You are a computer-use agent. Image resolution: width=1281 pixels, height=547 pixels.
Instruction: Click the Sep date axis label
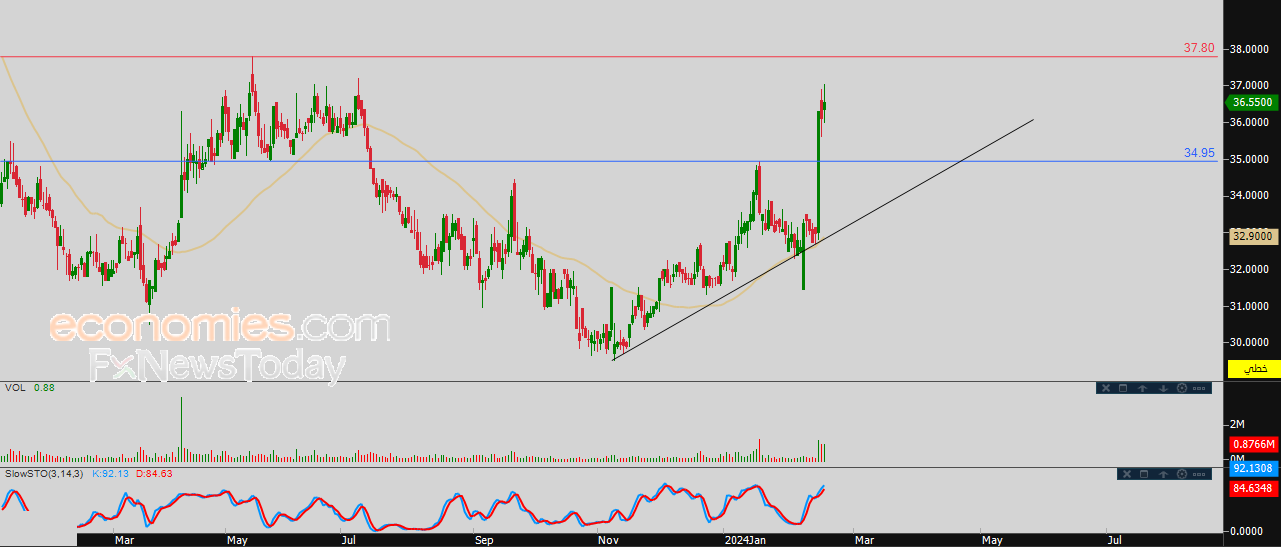(484, 540)
